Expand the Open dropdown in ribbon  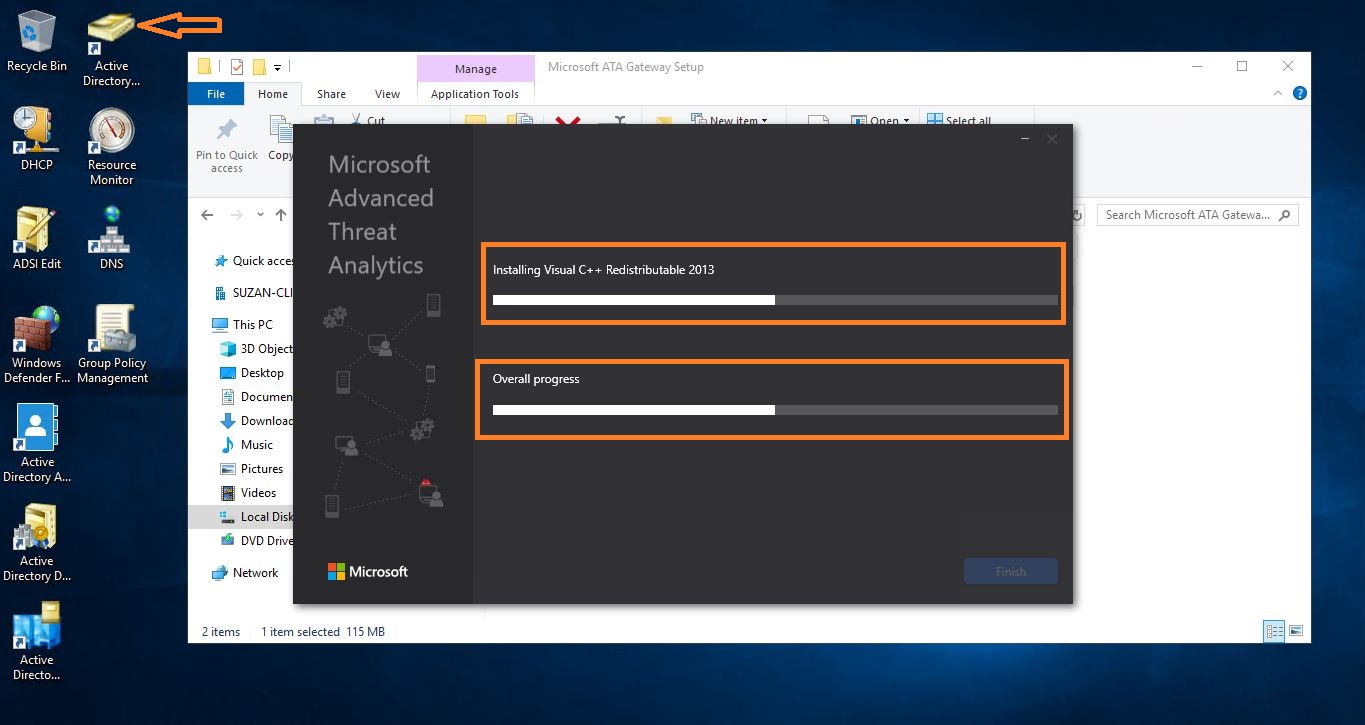tap(881, 120)
